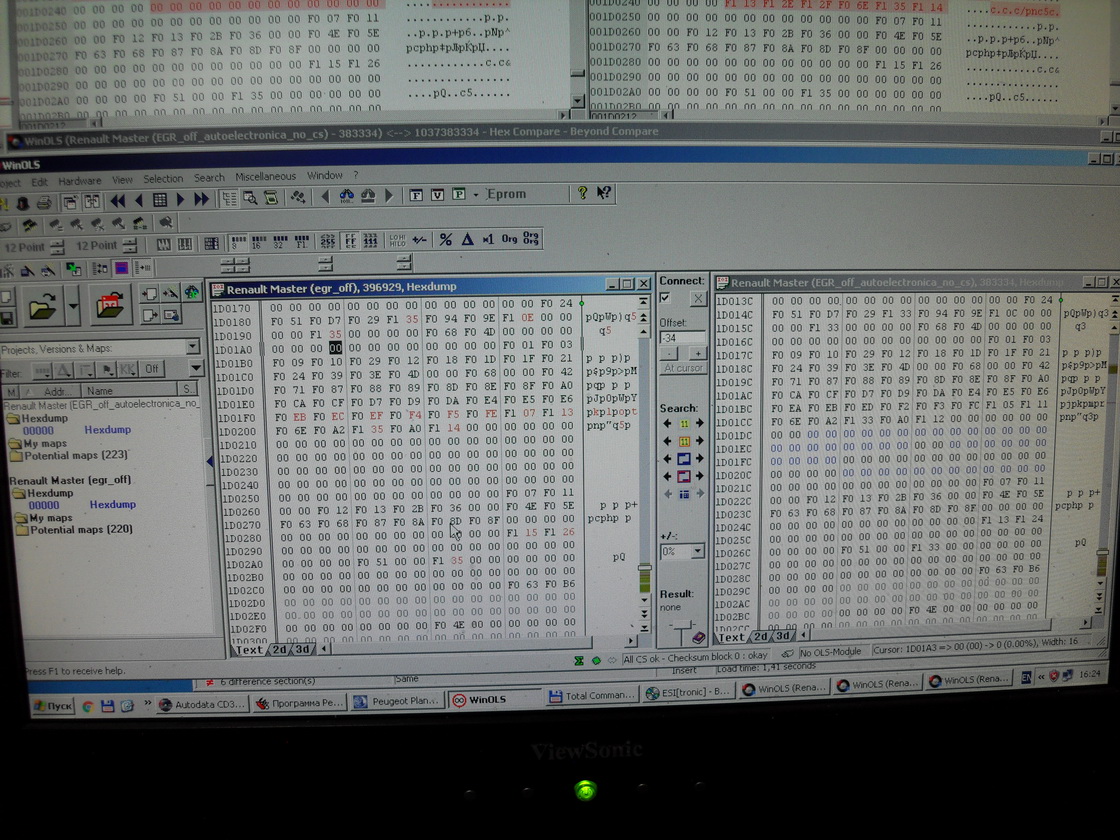
Task: Click the Offset input field
Action: tap(682, 338)
